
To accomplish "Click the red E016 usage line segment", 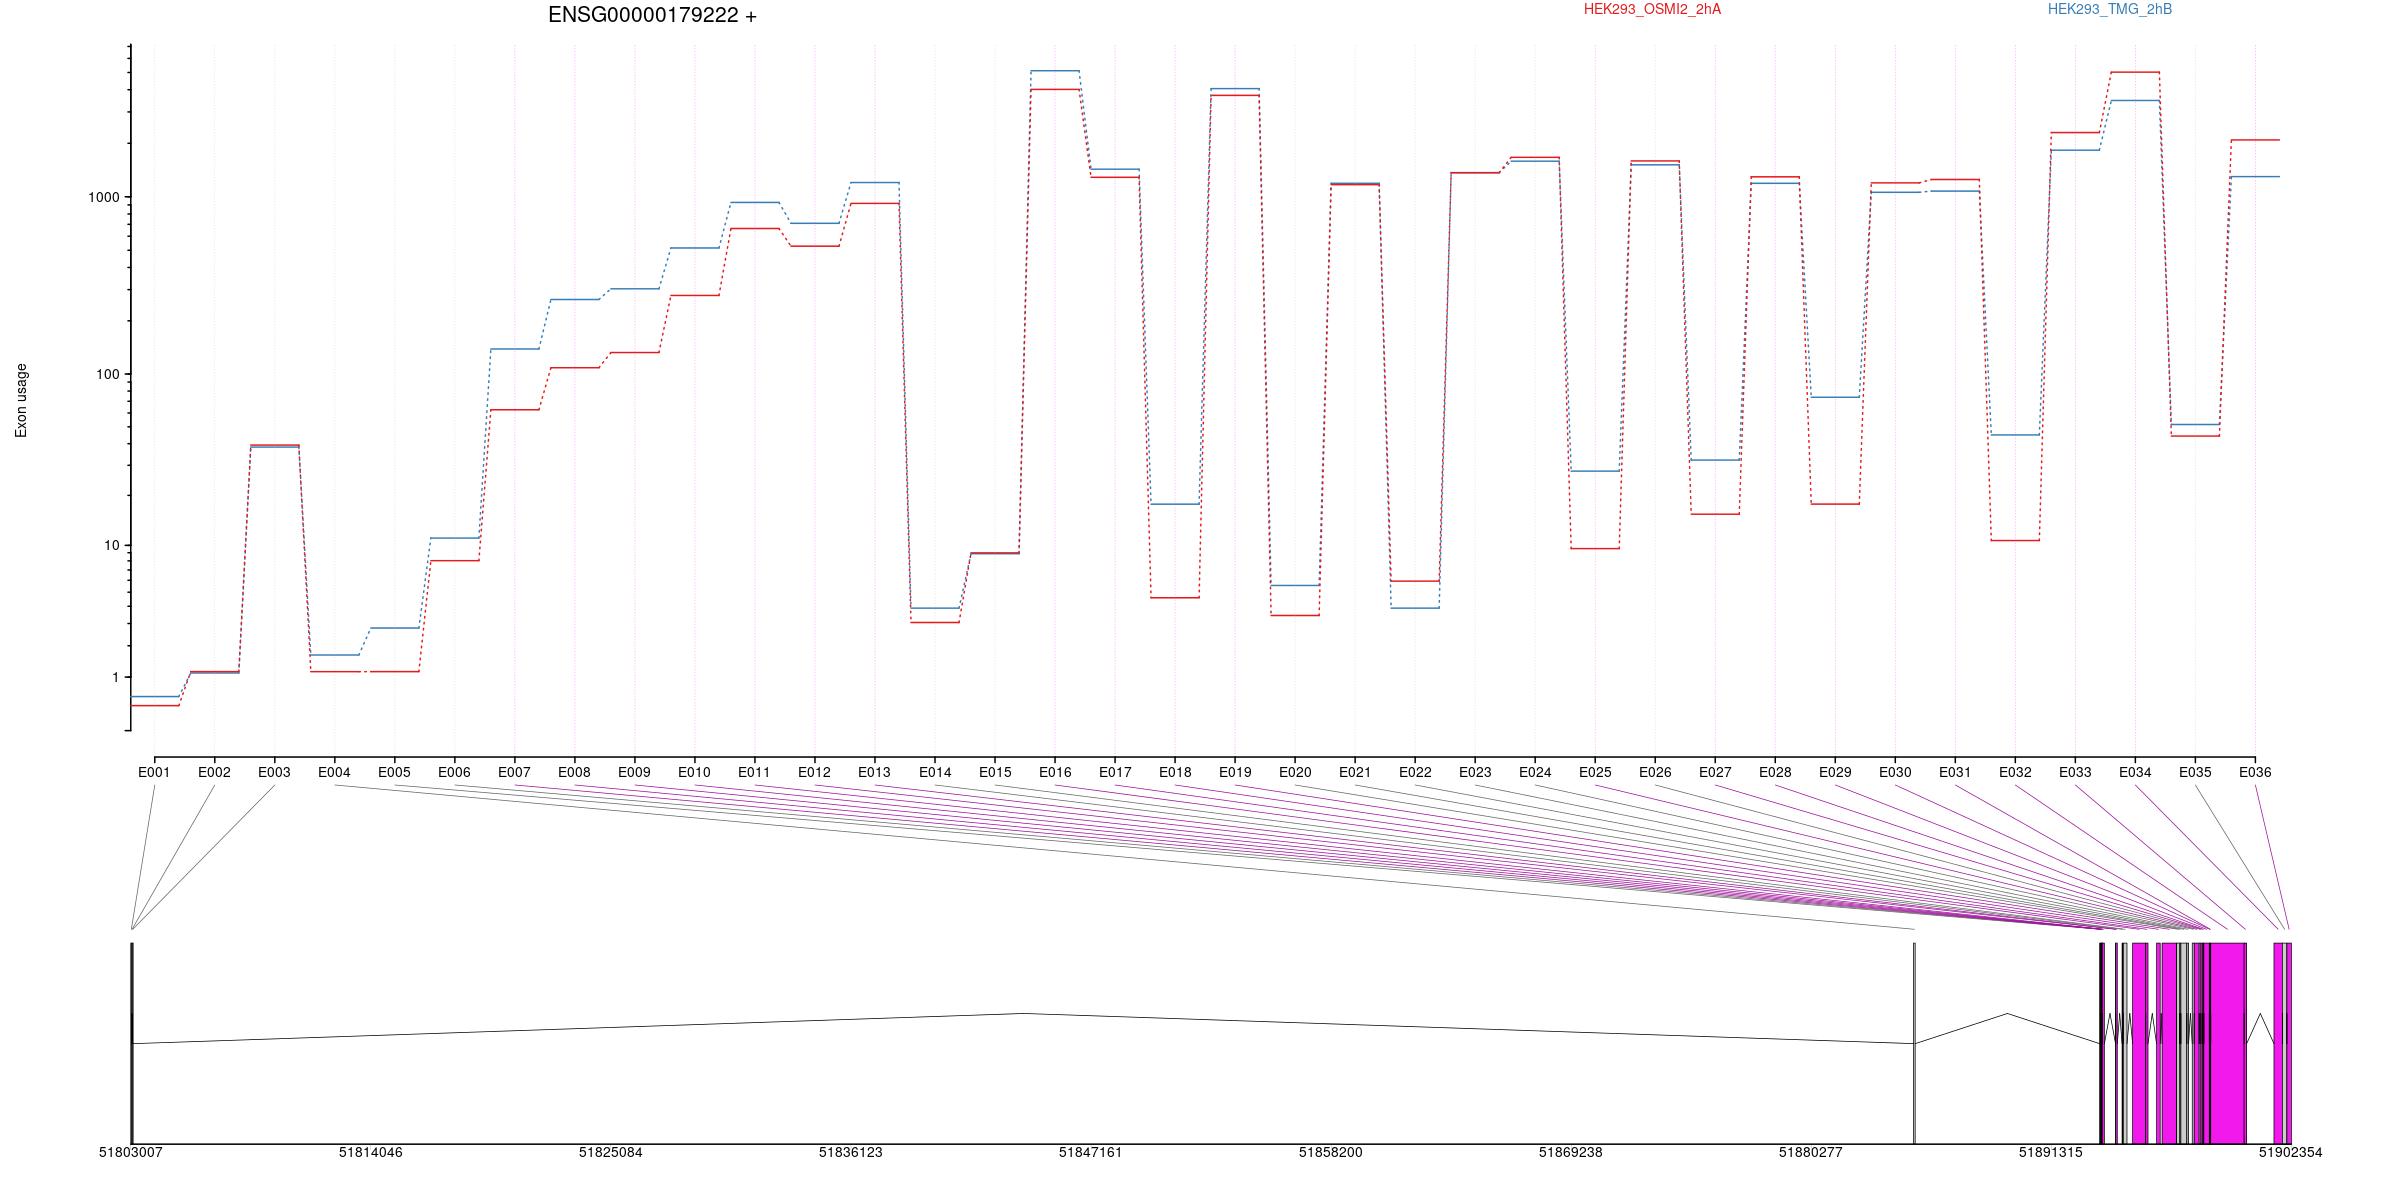I will coord(1055,90).
